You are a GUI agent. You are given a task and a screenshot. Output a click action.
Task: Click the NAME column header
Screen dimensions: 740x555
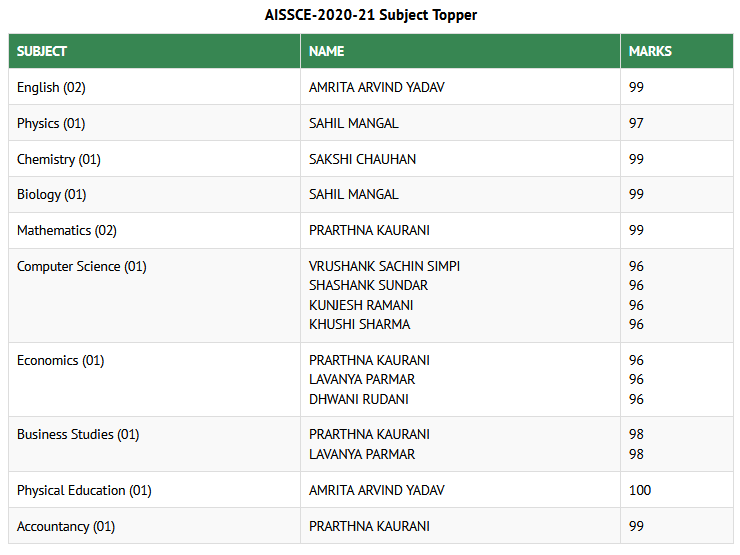(x=326, y=51)
